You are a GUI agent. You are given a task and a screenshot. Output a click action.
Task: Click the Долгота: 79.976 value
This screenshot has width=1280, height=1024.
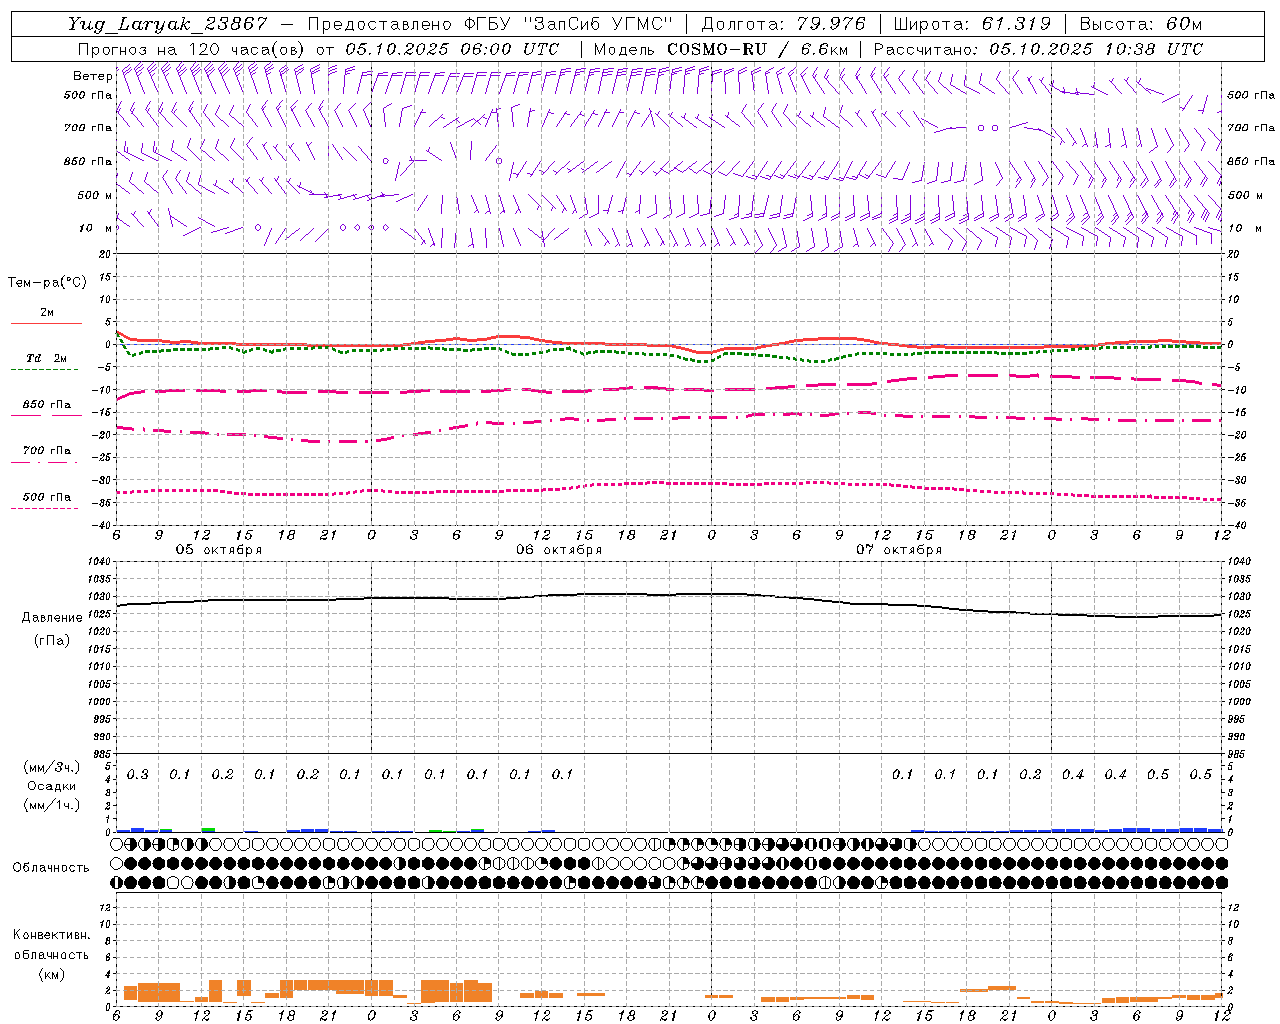click(784, 24)
